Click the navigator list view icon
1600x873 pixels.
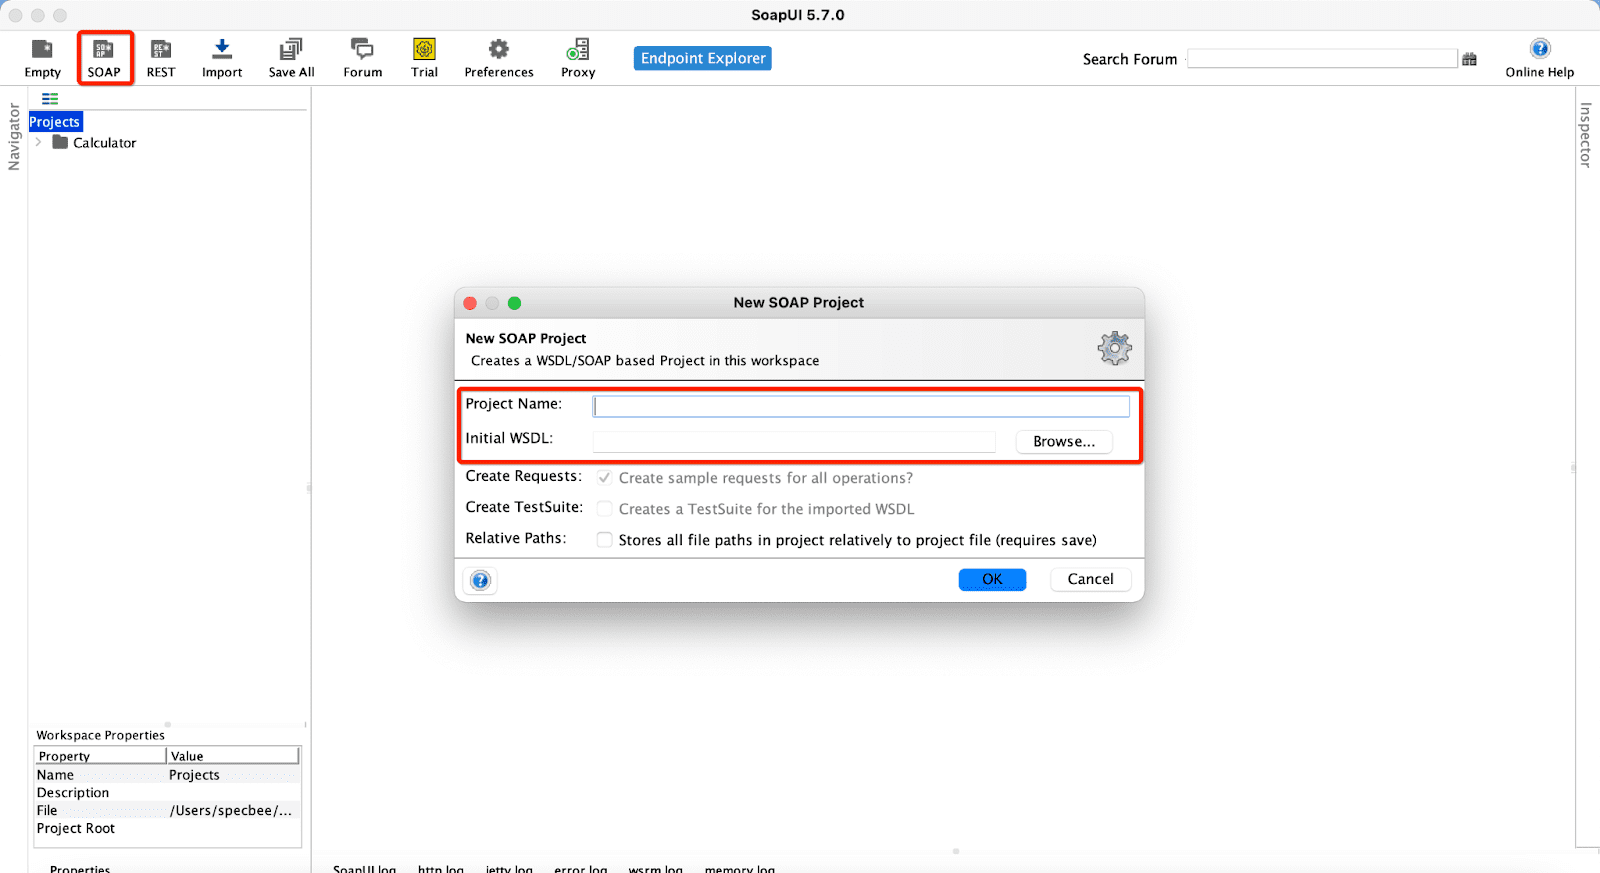(x=50, y=98)
